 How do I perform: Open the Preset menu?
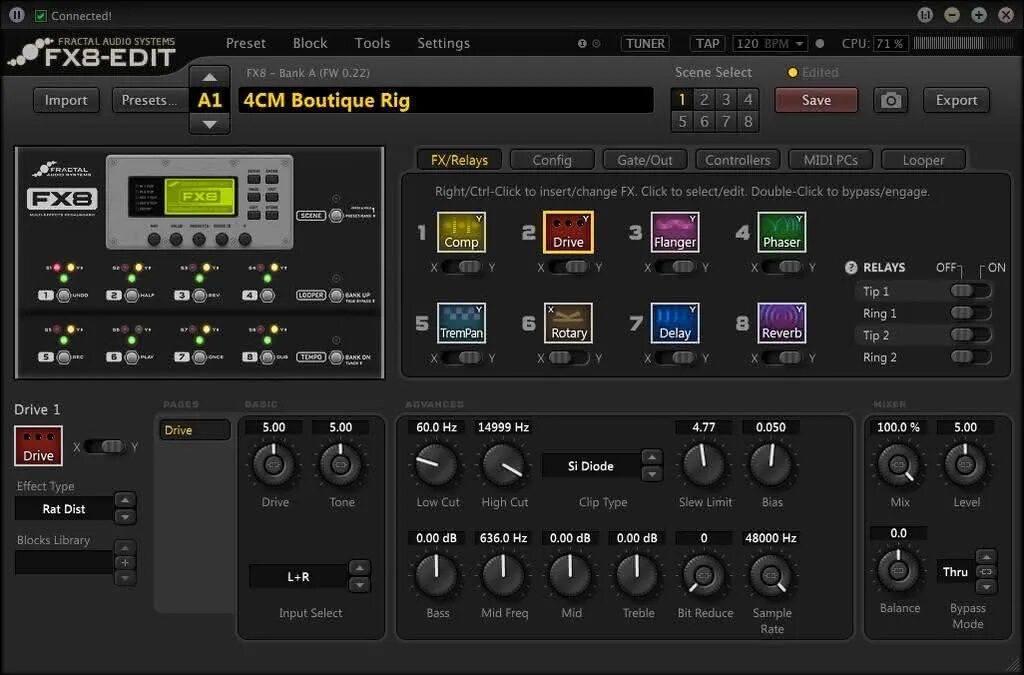click(x=246, y=44)
